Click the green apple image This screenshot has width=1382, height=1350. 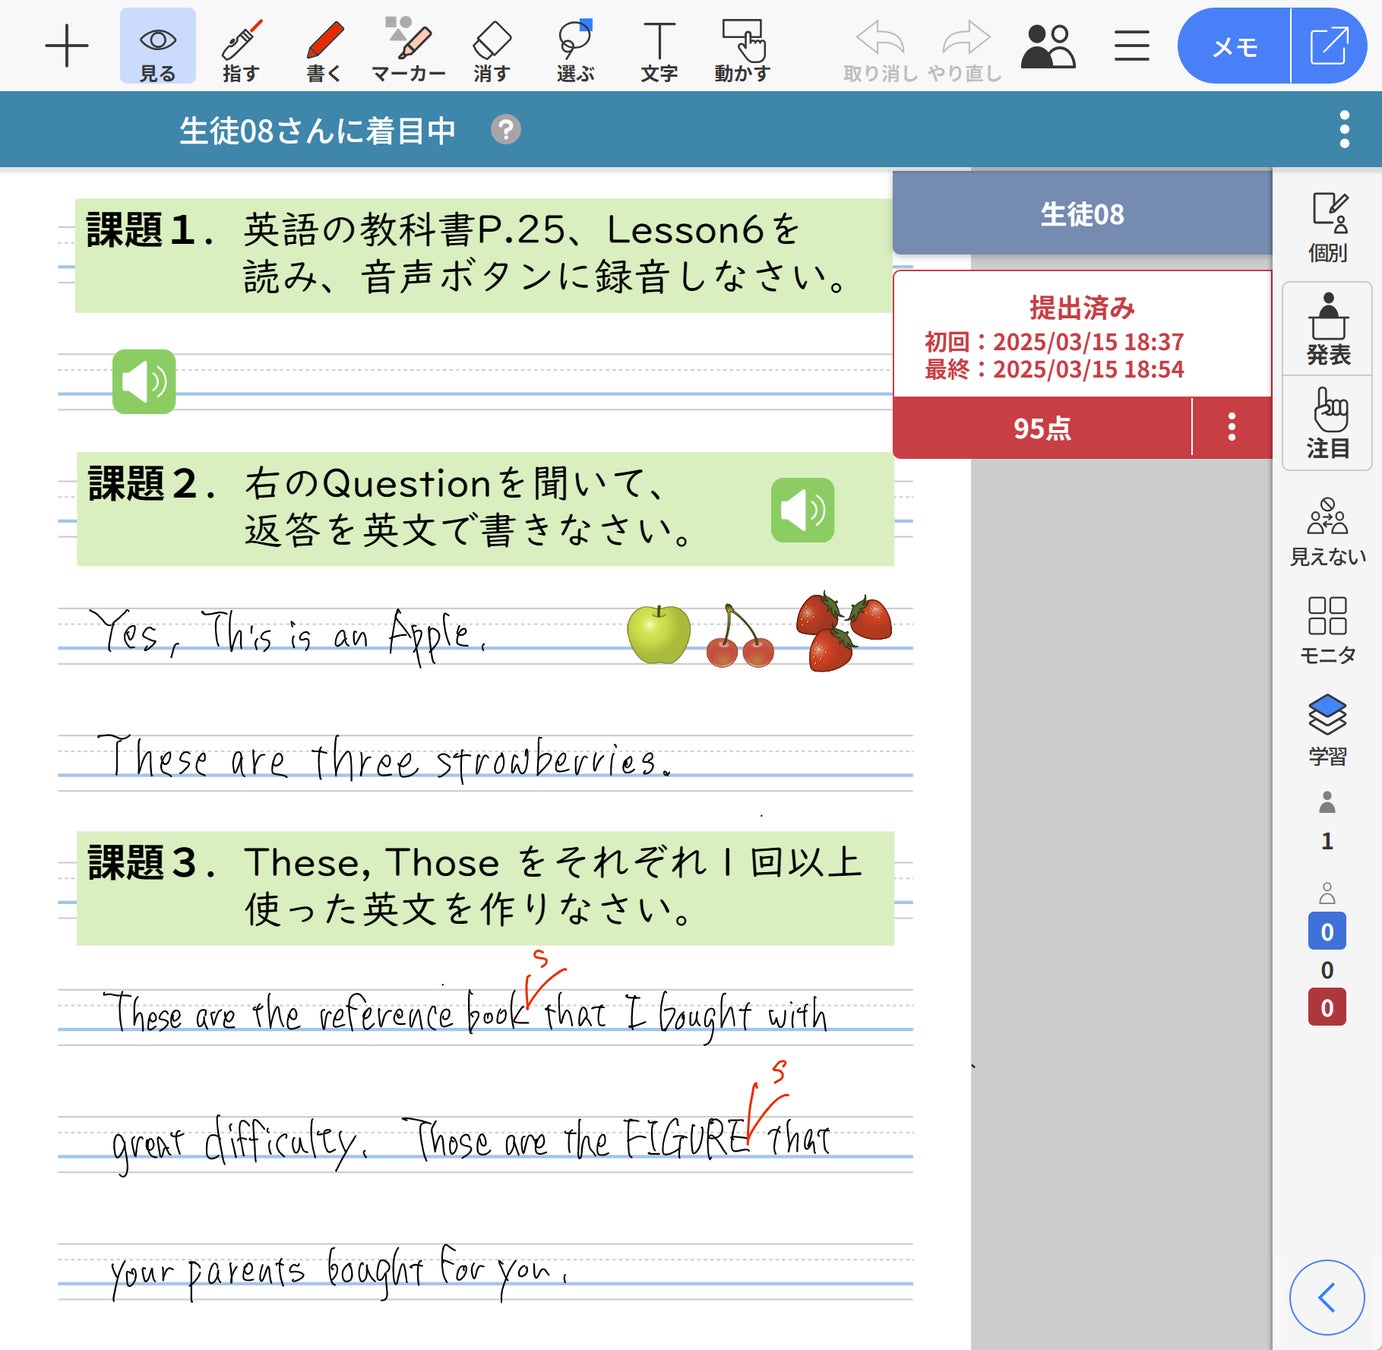coord(658,634)
